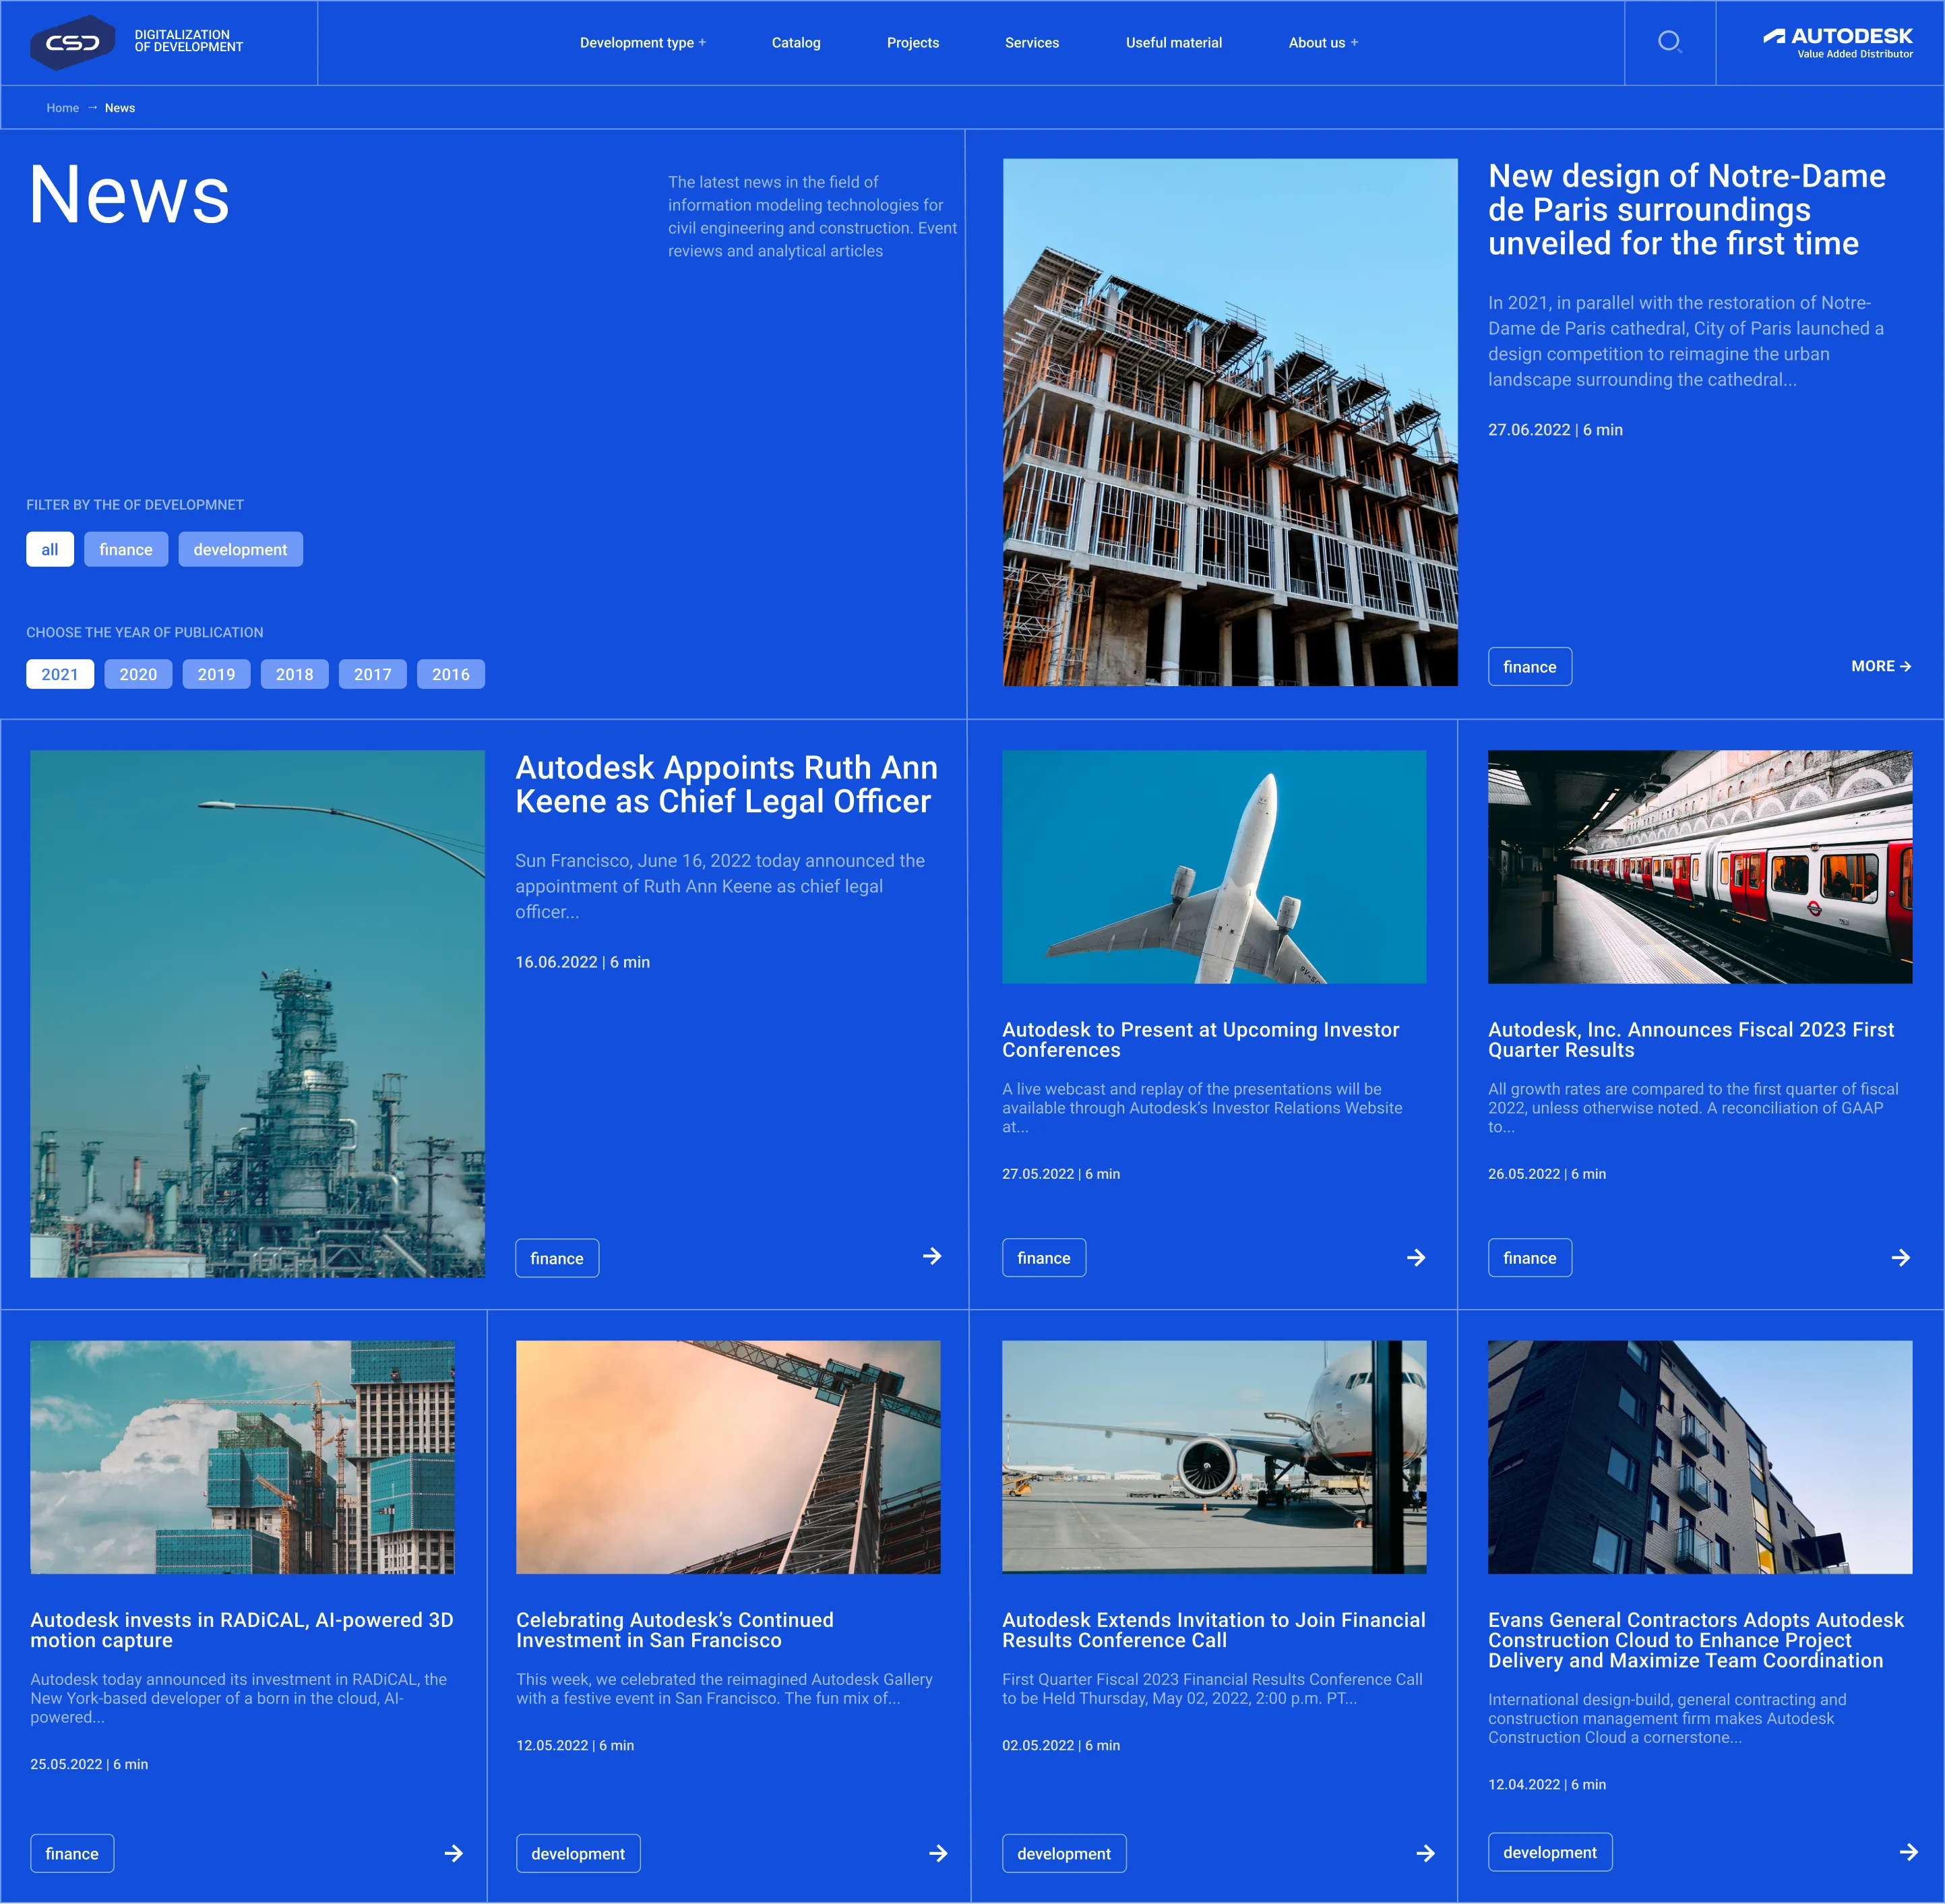The image size is (1945, 1904).
Task: Click the building under construction photo
Action: (x=1230, y=422)
